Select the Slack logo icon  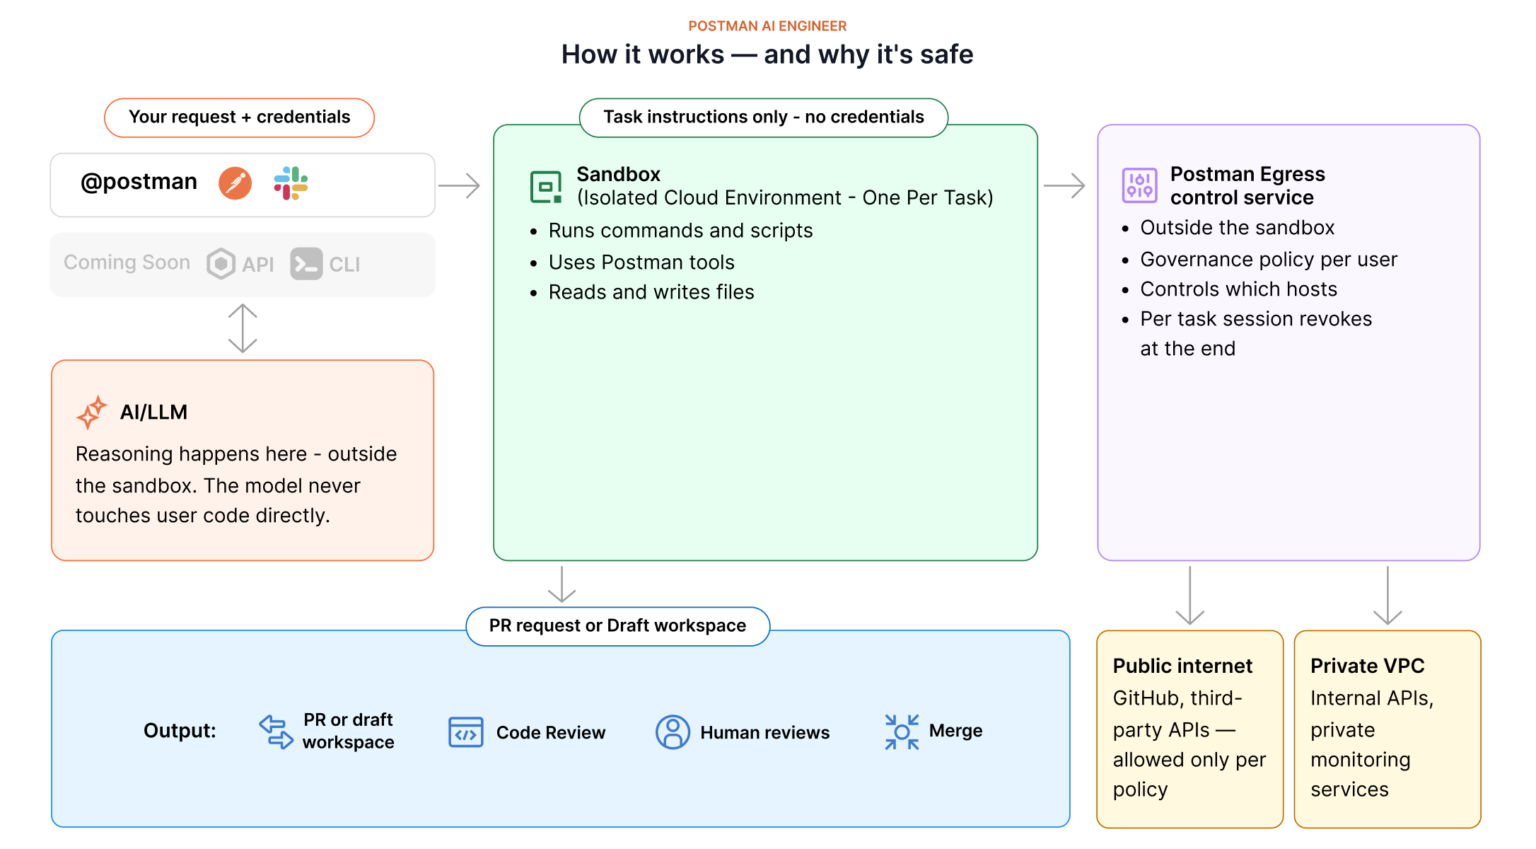point(291,183)
